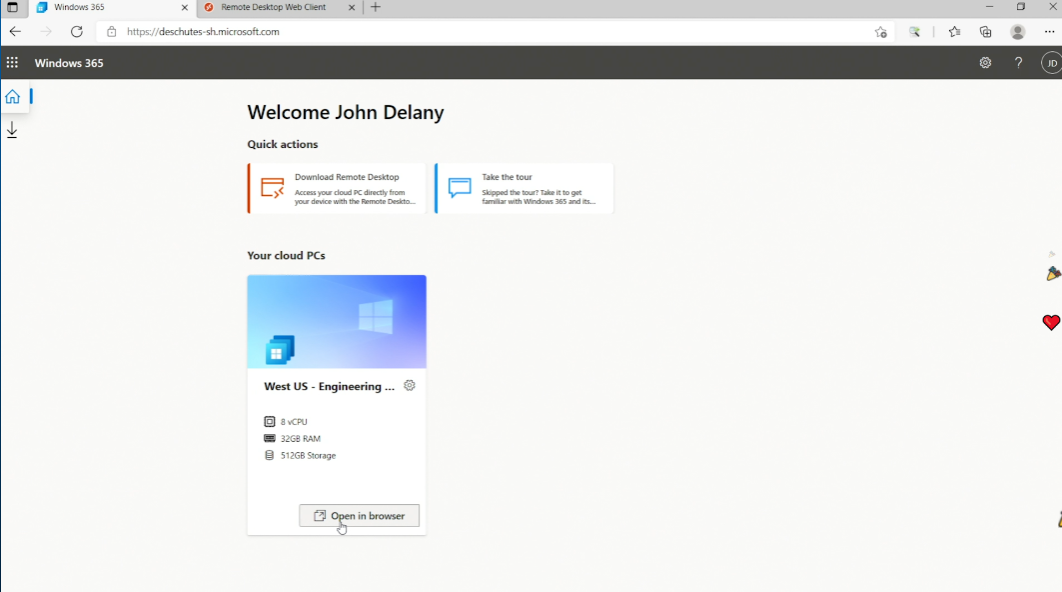The image size is (1062, 592).
Task: Open the browser profile icon
Action: point(1017,32)
